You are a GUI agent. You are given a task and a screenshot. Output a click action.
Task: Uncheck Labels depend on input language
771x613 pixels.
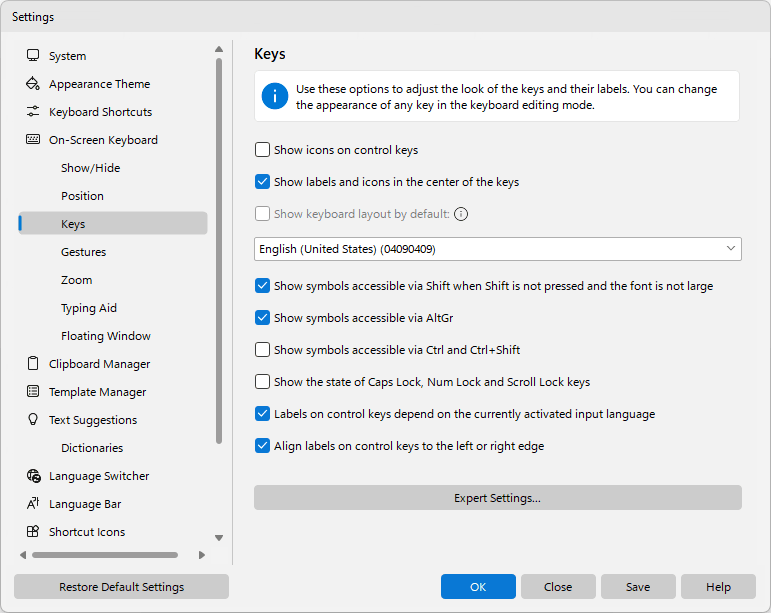click(263, 413)
